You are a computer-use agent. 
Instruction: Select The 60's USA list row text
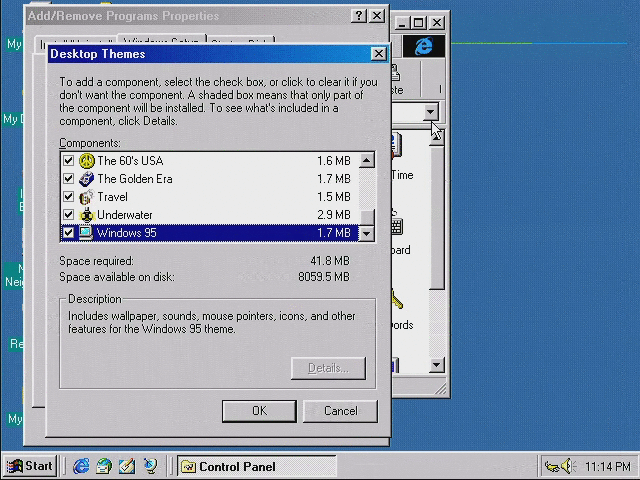pyautogui.click(x=130, y=161)
